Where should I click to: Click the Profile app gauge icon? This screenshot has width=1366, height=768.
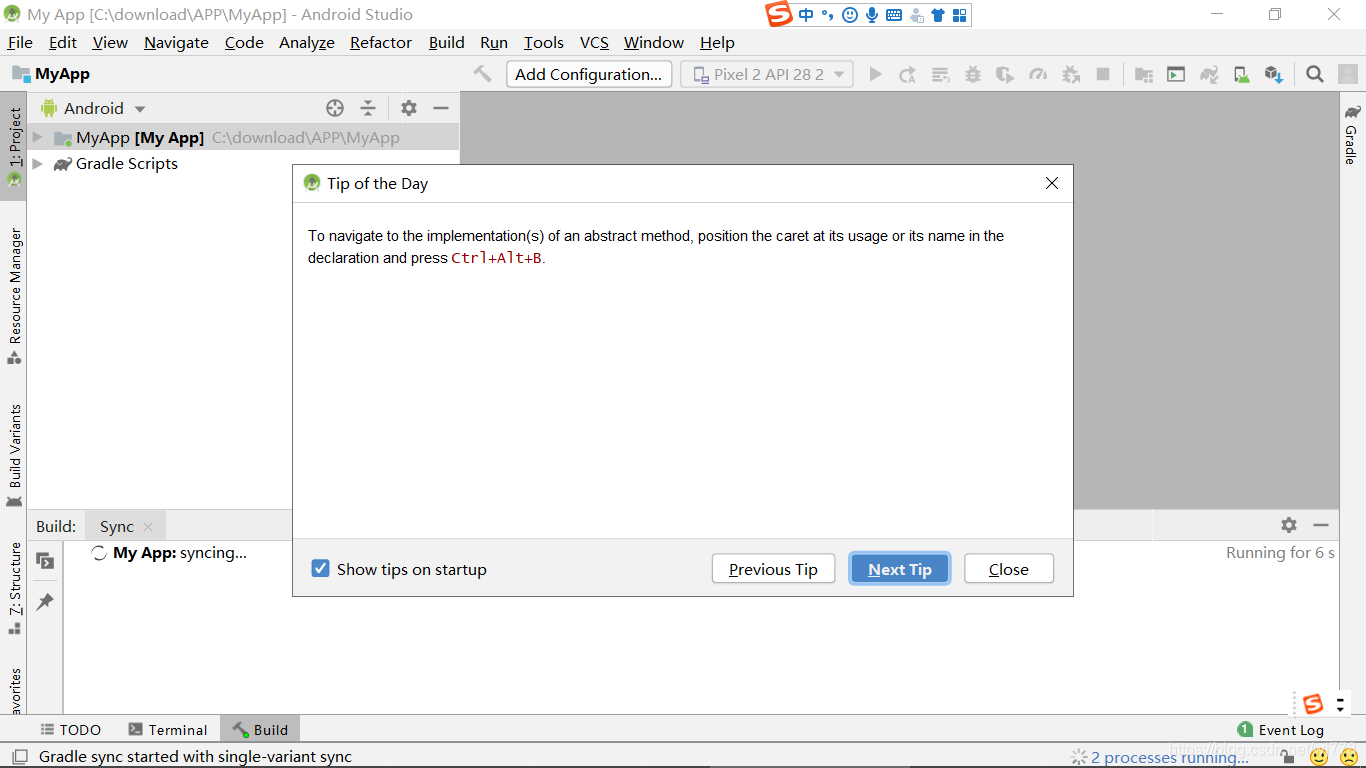coord(1038,74)
